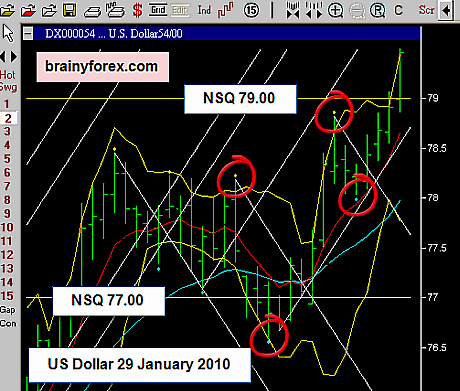Select swing level 15 in sidebar
The height and width of the screenshot is (391, 460).
click(x=7, y=296)
